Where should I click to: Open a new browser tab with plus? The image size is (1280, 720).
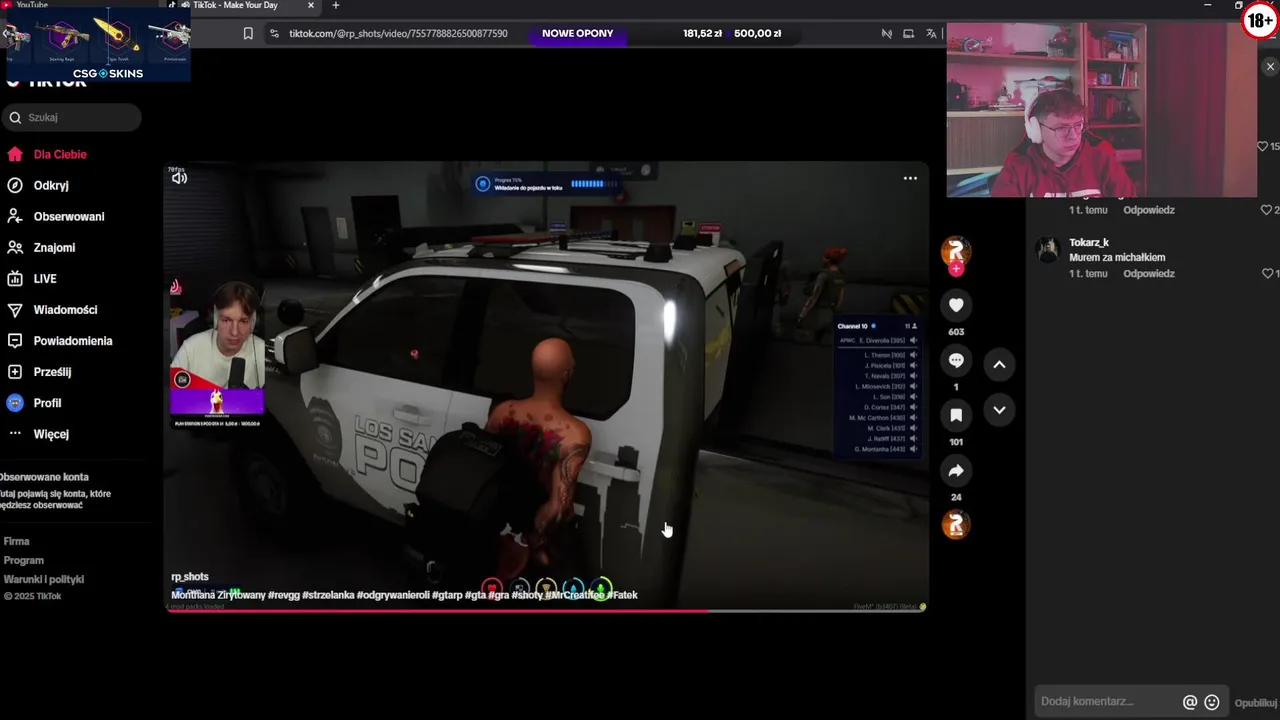(x=335, y=5)
